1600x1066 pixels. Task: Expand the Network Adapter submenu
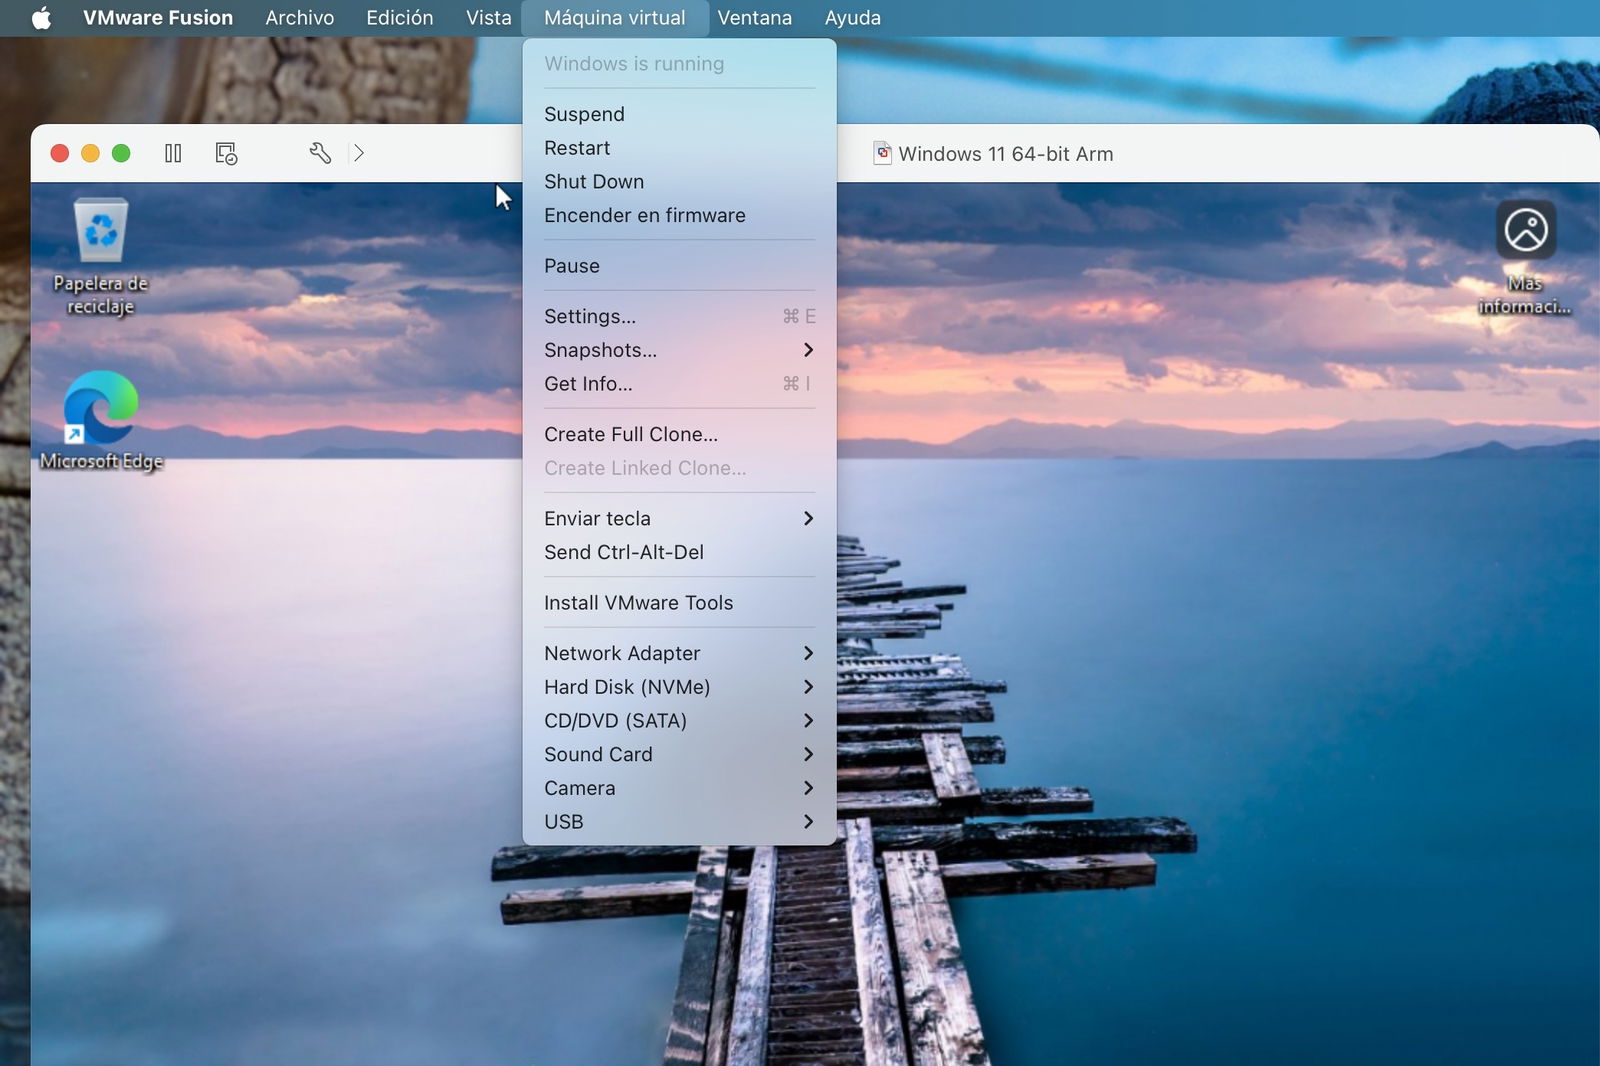tap(679, 653)
